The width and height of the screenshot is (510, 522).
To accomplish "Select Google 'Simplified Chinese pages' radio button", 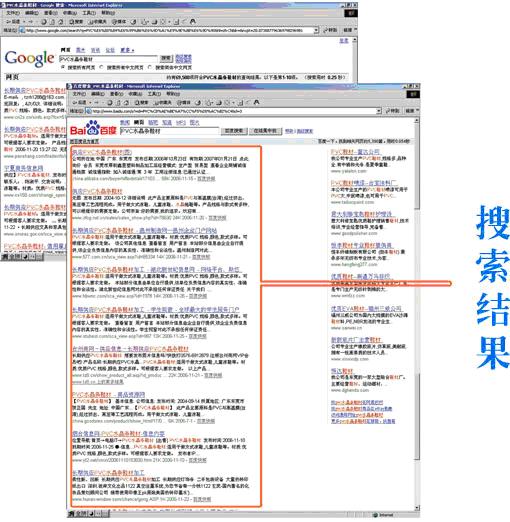I will click(x=150, y=67).
